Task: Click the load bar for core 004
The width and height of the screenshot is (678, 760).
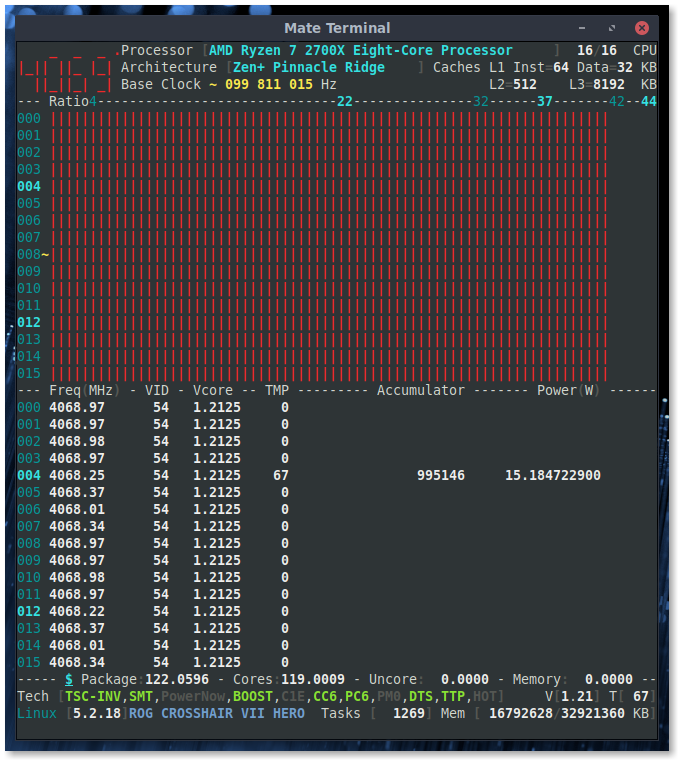Action: 329,187
